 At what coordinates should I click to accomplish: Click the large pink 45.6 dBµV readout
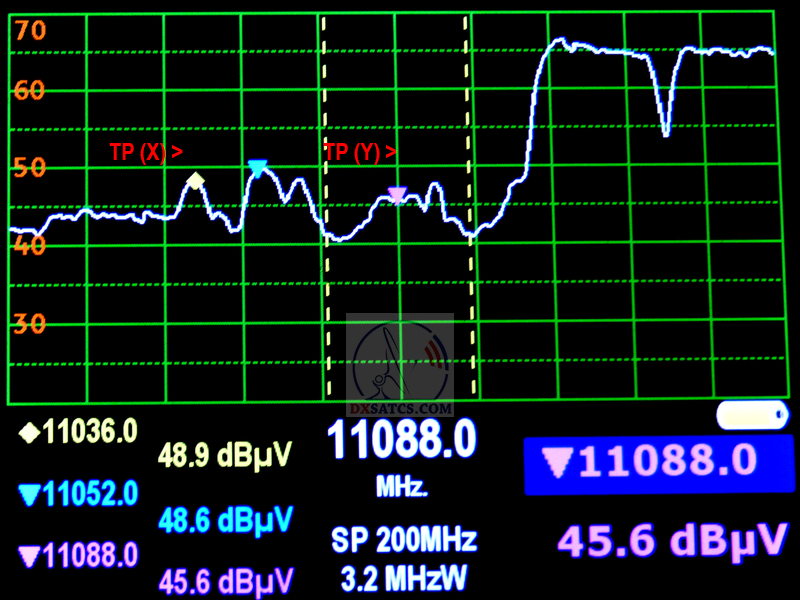pos(669,541)
